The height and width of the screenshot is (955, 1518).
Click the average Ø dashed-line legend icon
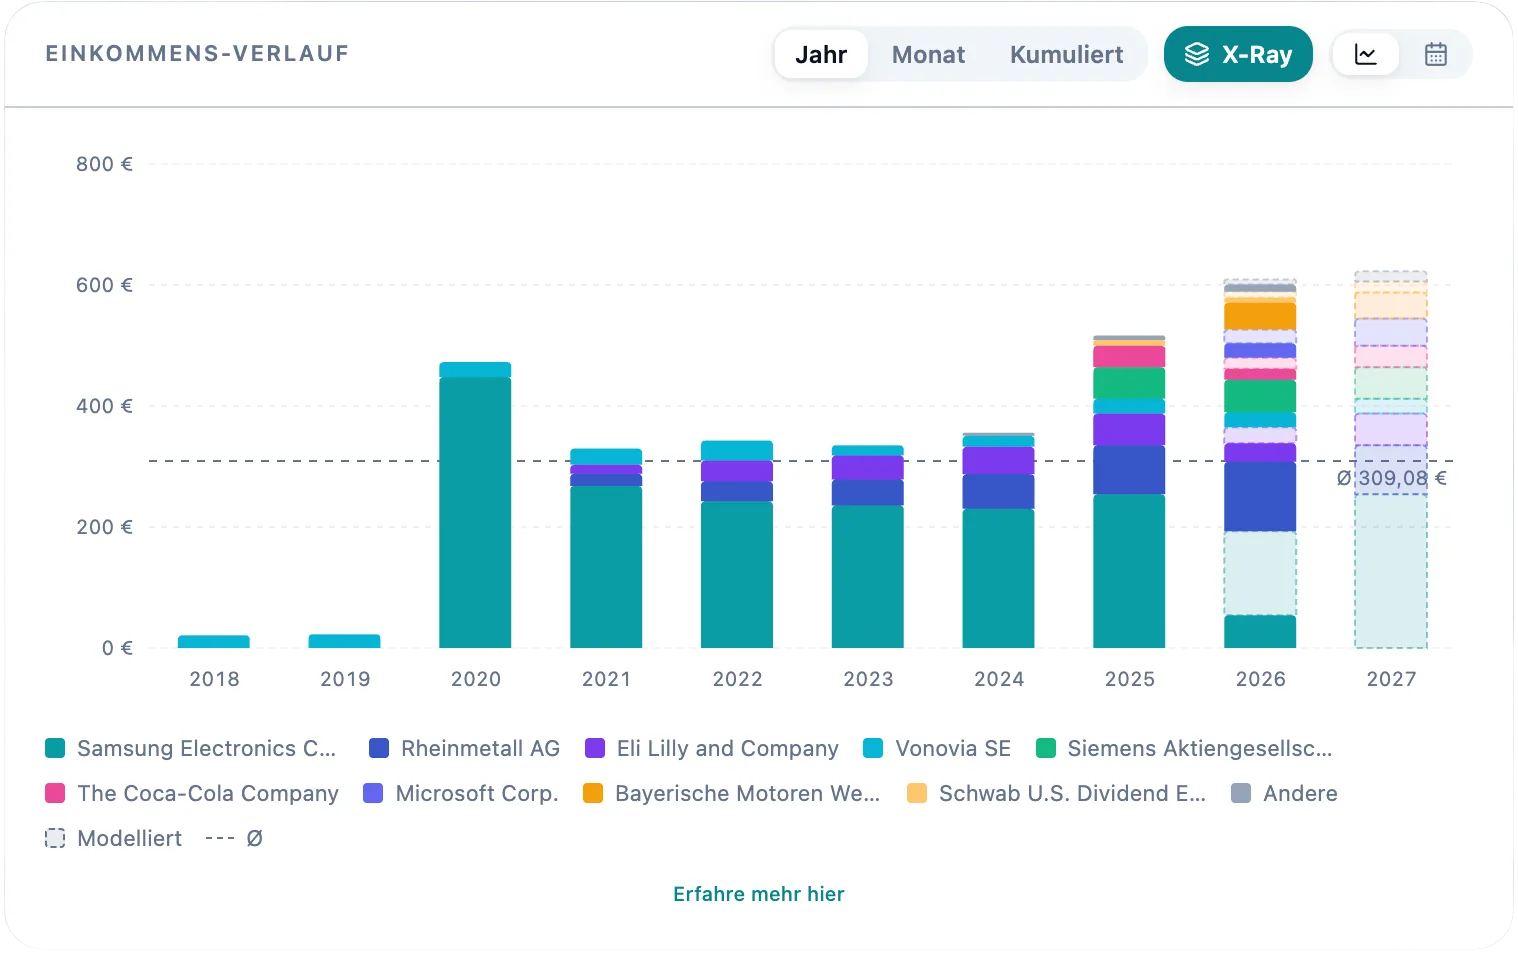pos(220,838)
